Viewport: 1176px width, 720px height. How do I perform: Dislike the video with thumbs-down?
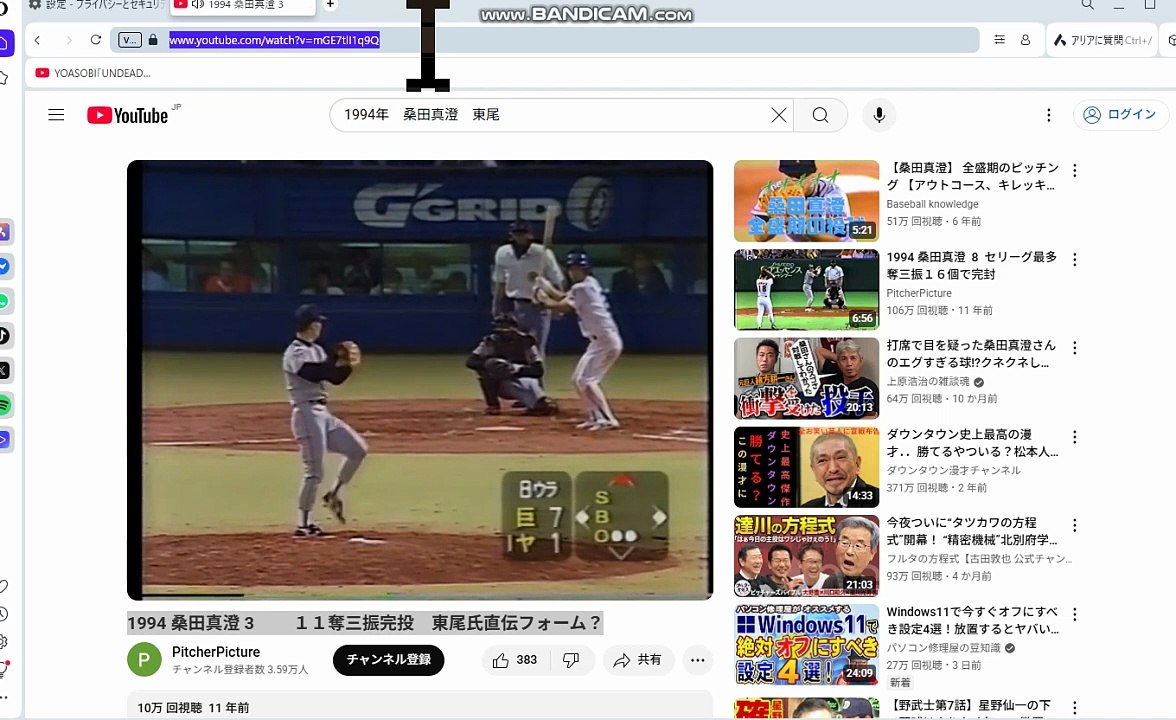pyautogui.click(x=572, y=660)
